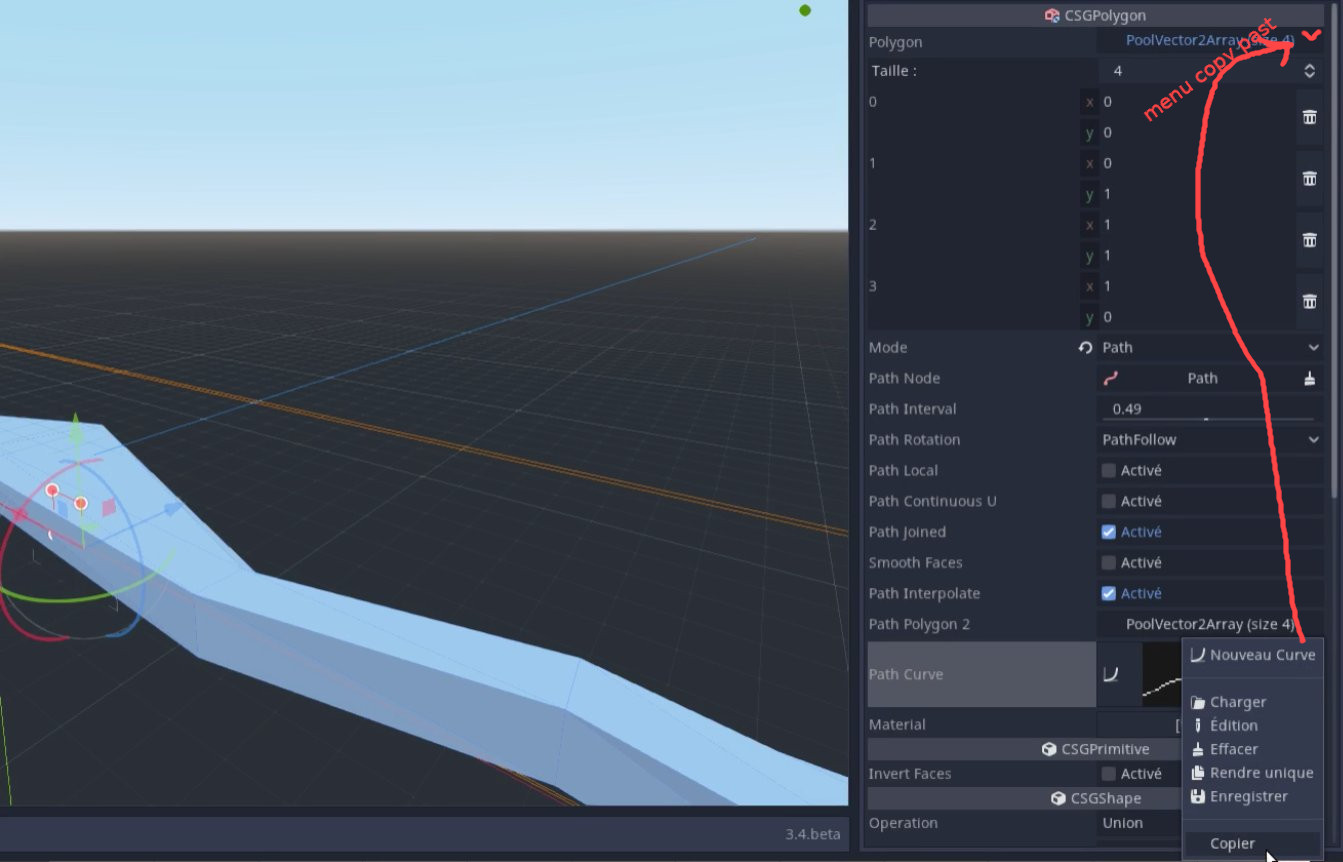Choose Charger in the context menu

(1252, 702)
